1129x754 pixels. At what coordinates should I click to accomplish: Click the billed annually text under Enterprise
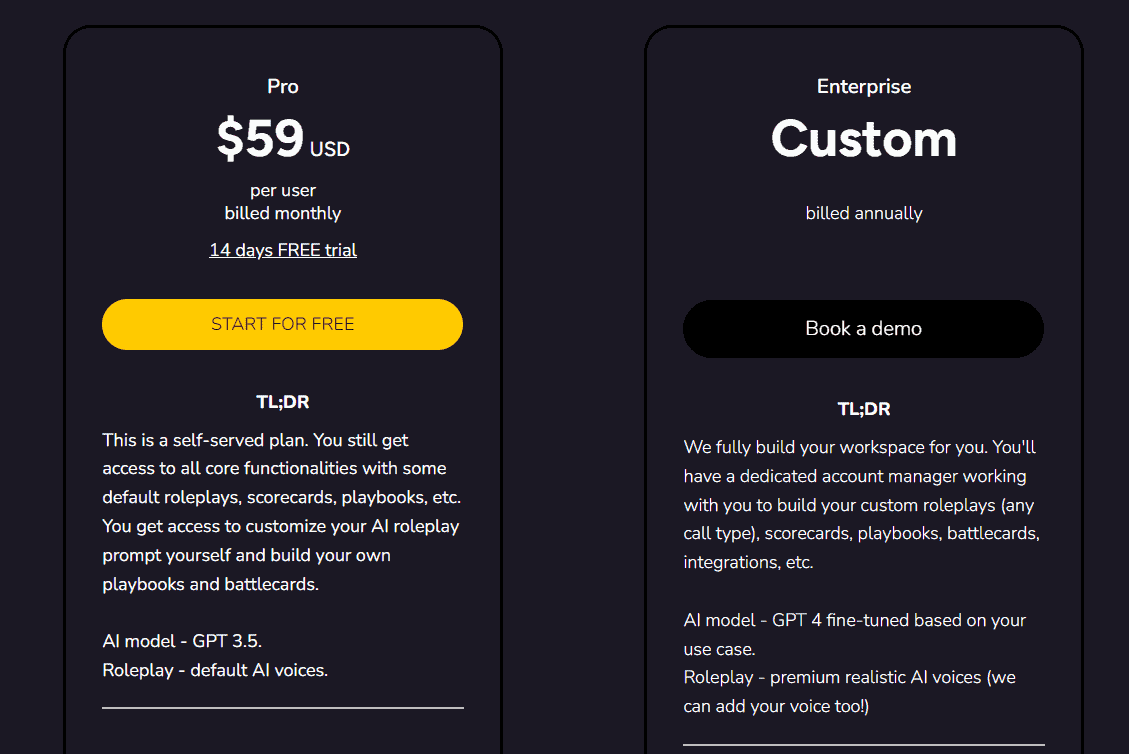pyautogui.click(x=863, y=213)
